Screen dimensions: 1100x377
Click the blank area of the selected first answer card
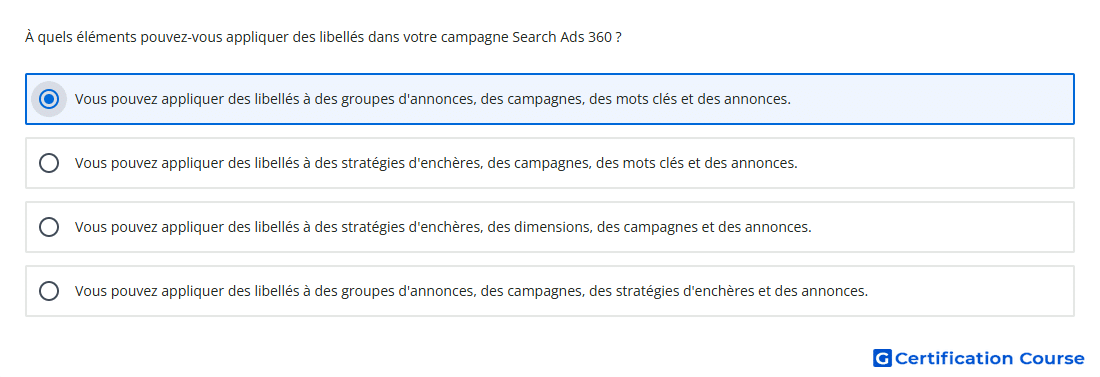click(933, 99)
